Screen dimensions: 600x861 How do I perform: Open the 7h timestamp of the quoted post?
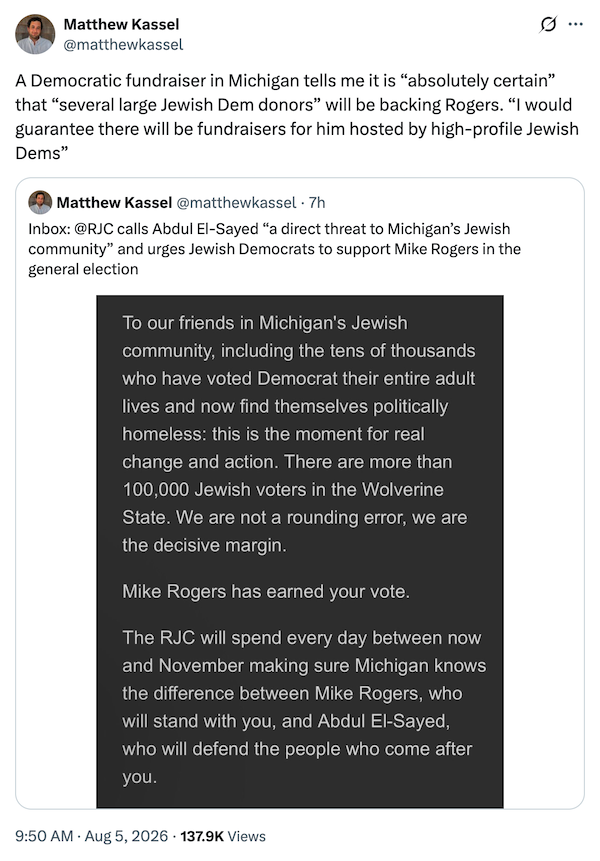point(317,203)
